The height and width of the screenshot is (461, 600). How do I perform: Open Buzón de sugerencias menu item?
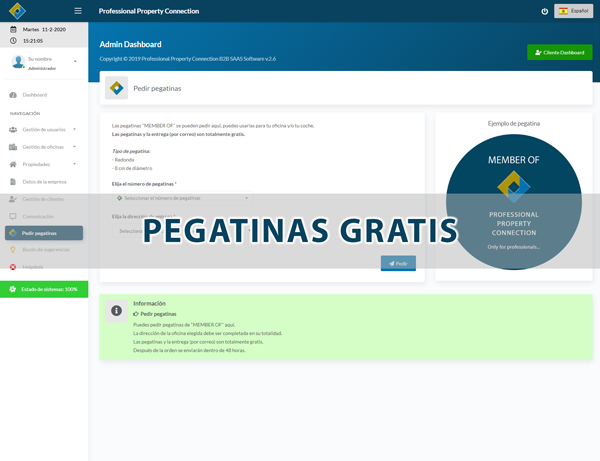(46, 249)
